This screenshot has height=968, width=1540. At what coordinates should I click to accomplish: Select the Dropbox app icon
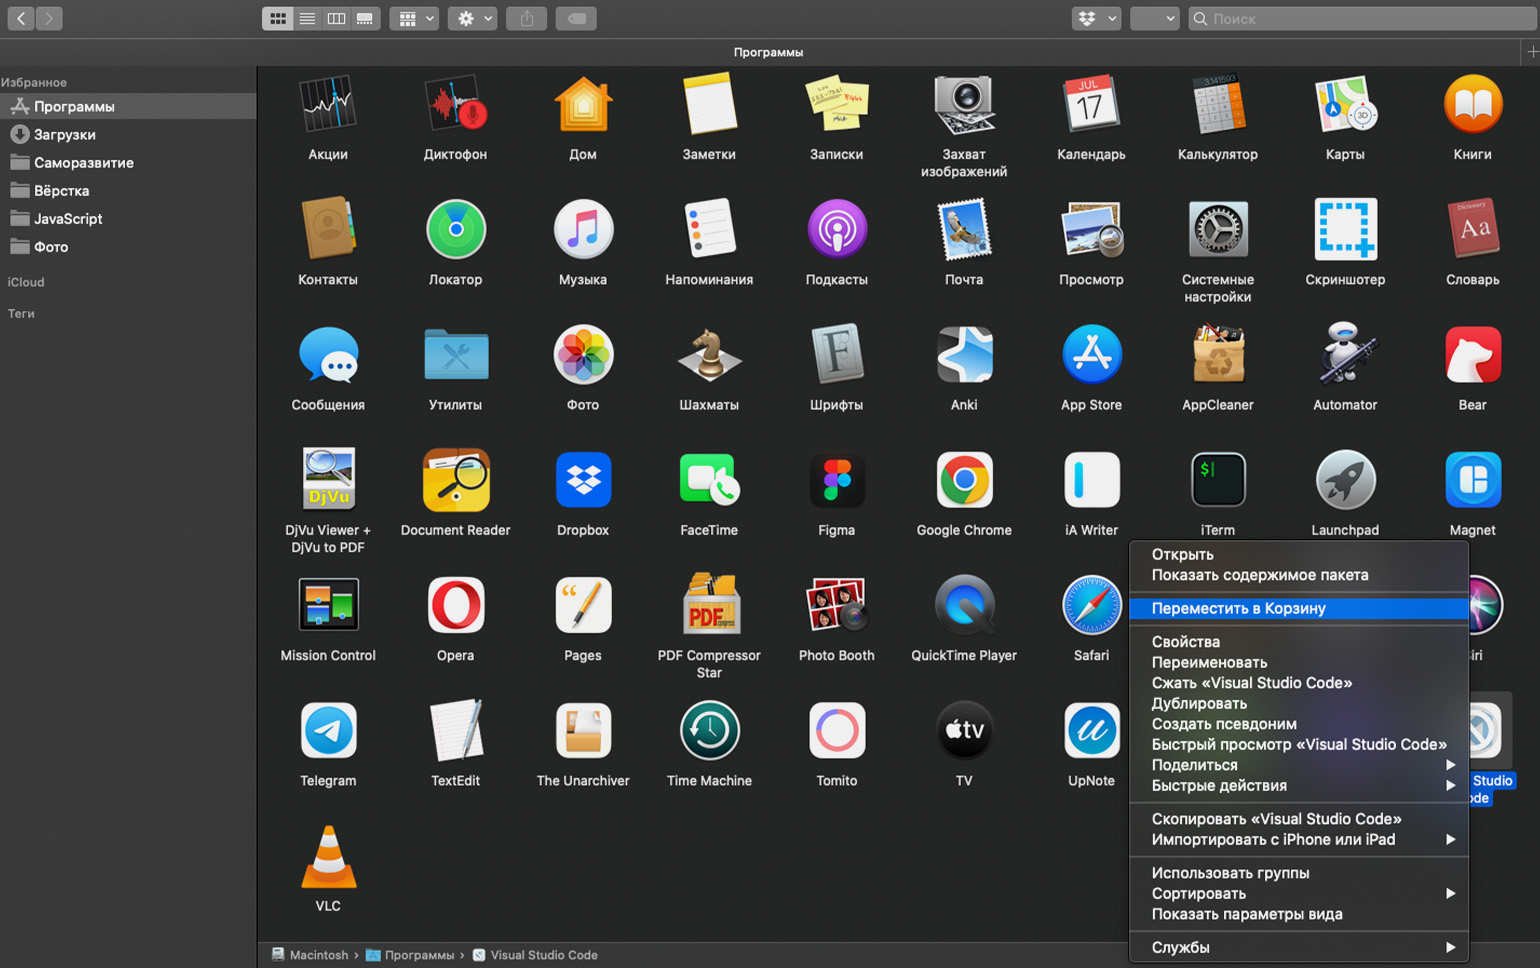[x=583, y=481]
